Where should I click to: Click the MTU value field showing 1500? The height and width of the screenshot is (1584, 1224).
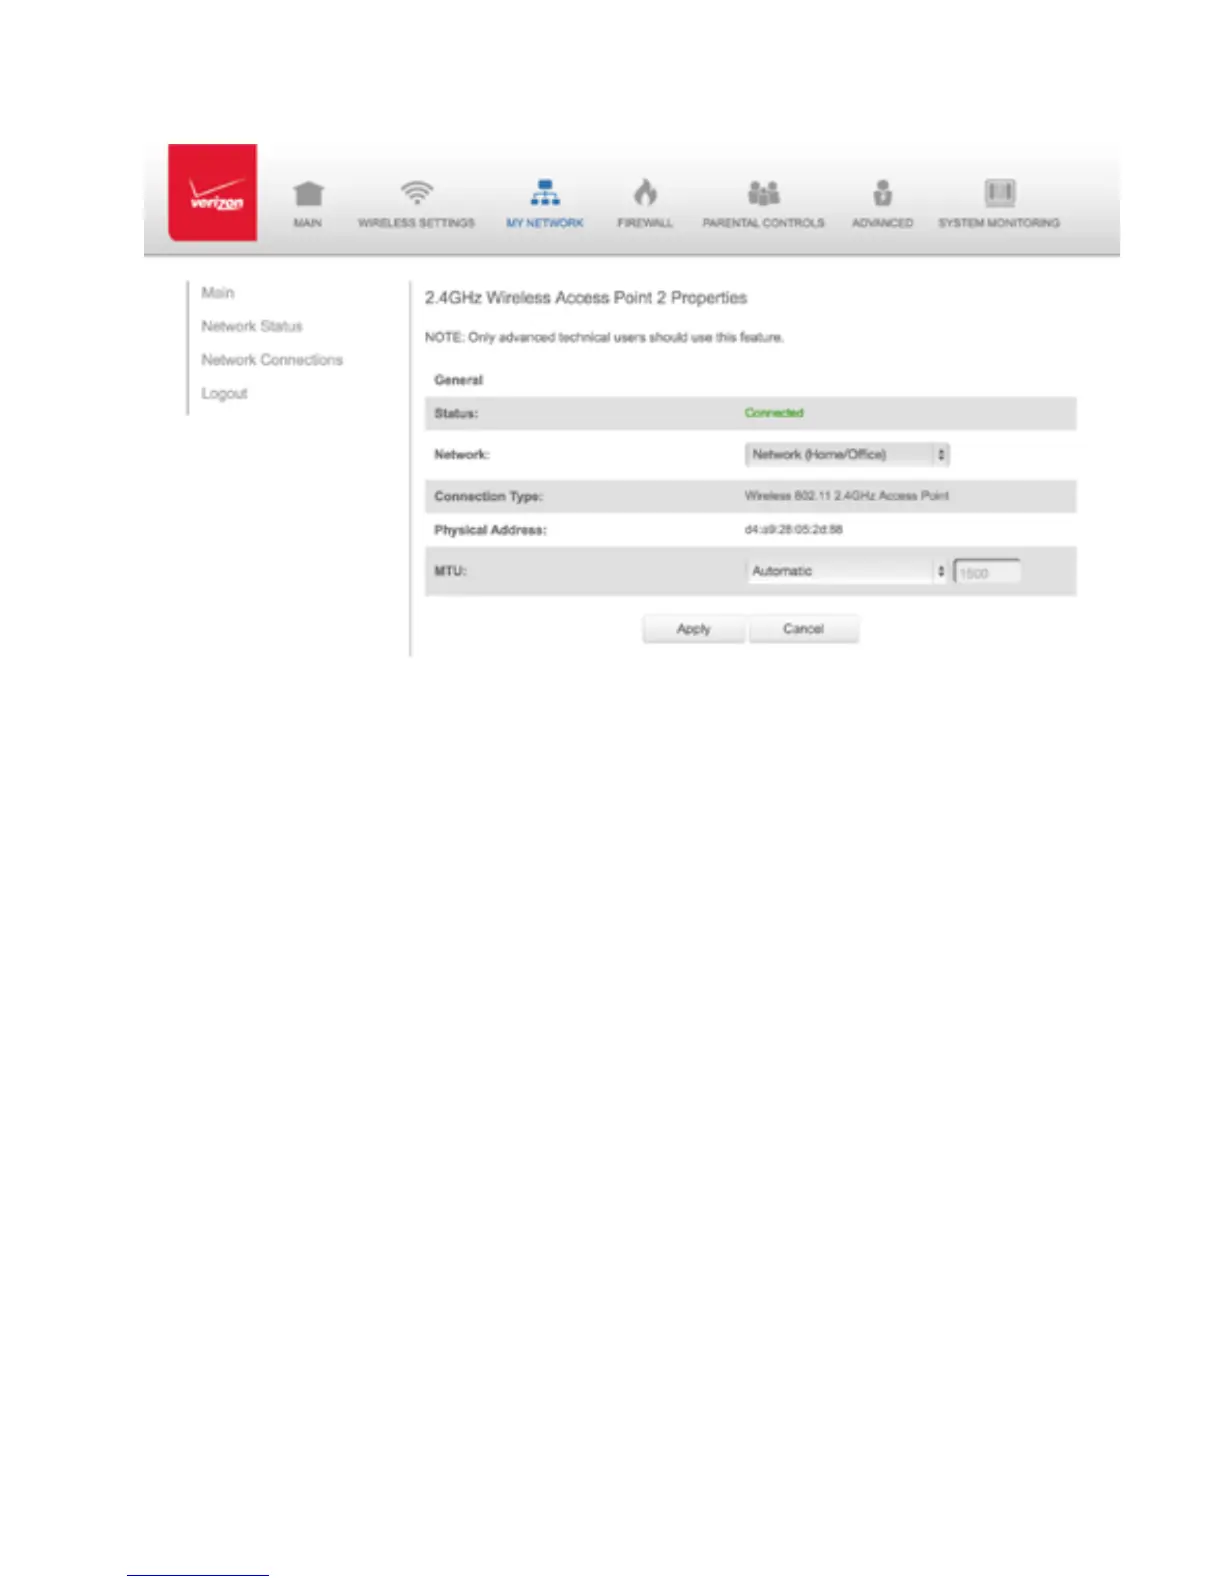coord(988,572)
